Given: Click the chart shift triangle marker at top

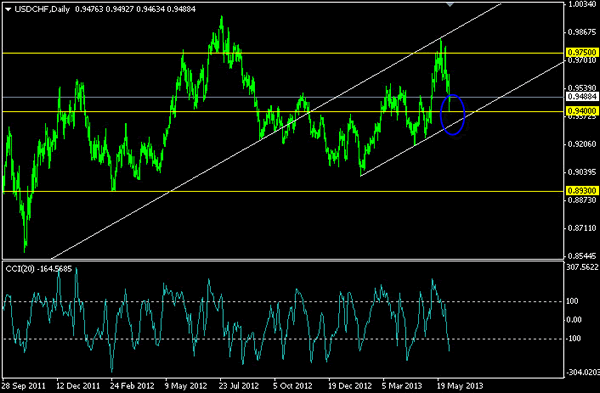Looking at the screenshot, I should [450, 4].
